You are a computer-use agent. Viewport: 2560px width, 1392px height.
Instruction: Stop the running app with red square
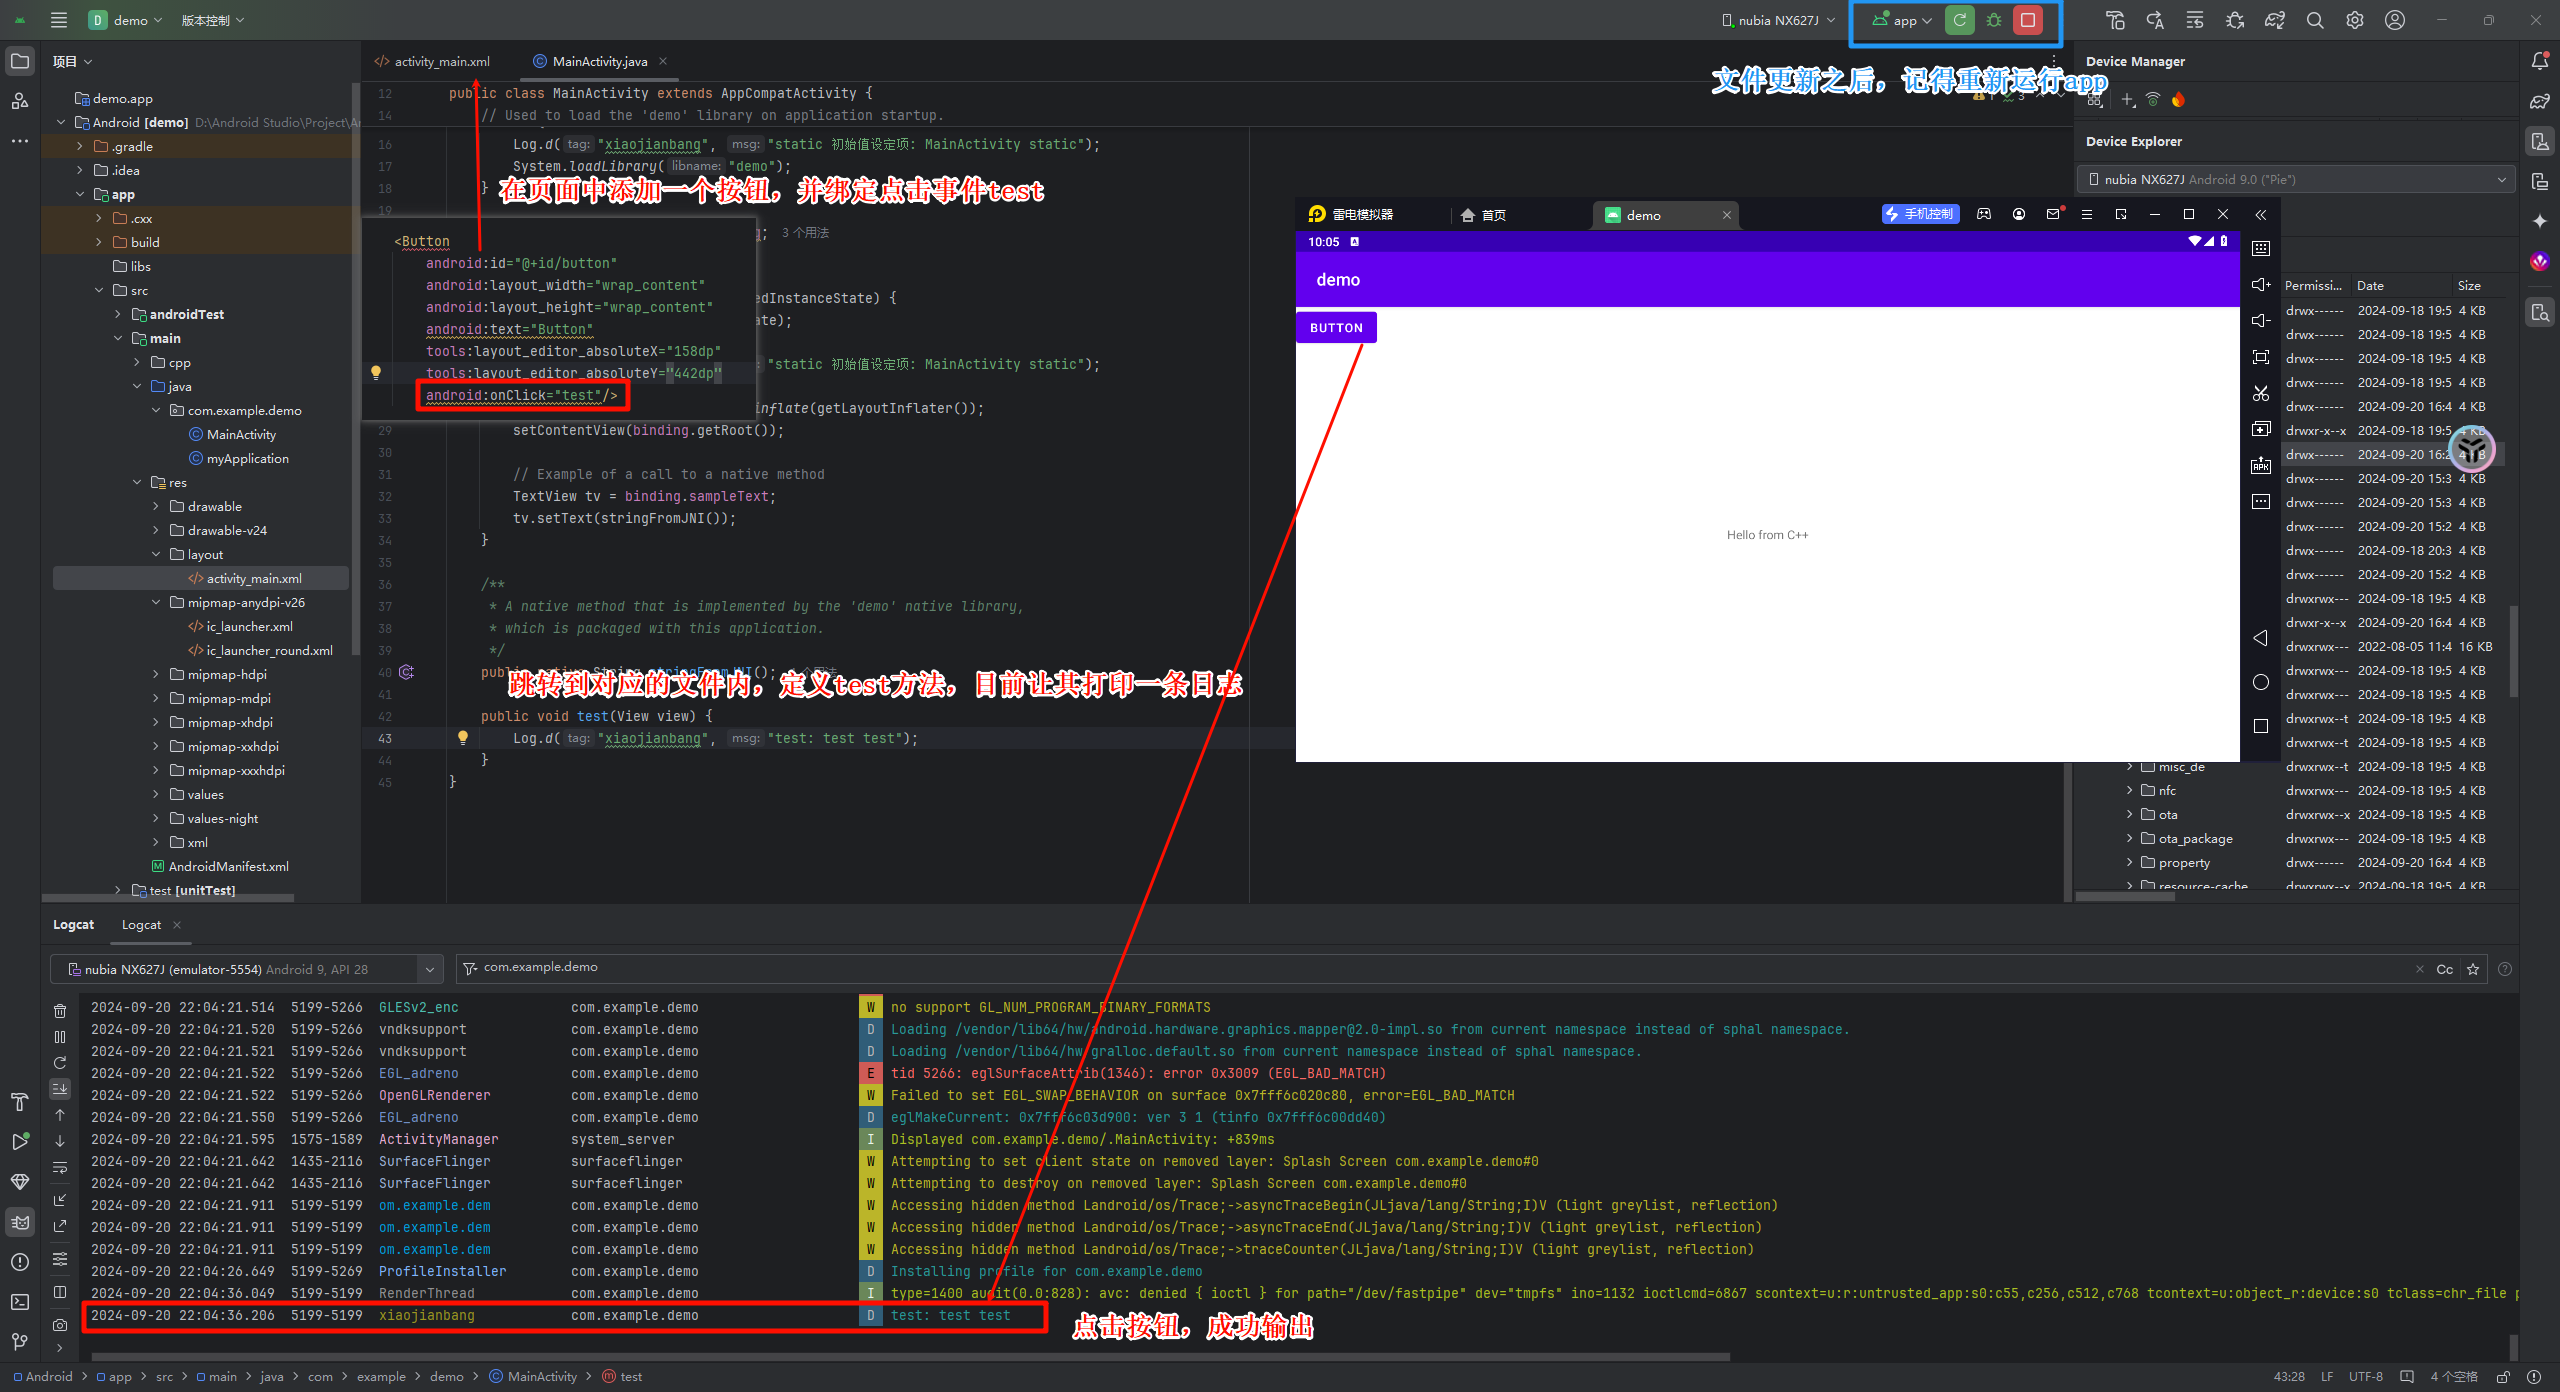pos(2027,20)
